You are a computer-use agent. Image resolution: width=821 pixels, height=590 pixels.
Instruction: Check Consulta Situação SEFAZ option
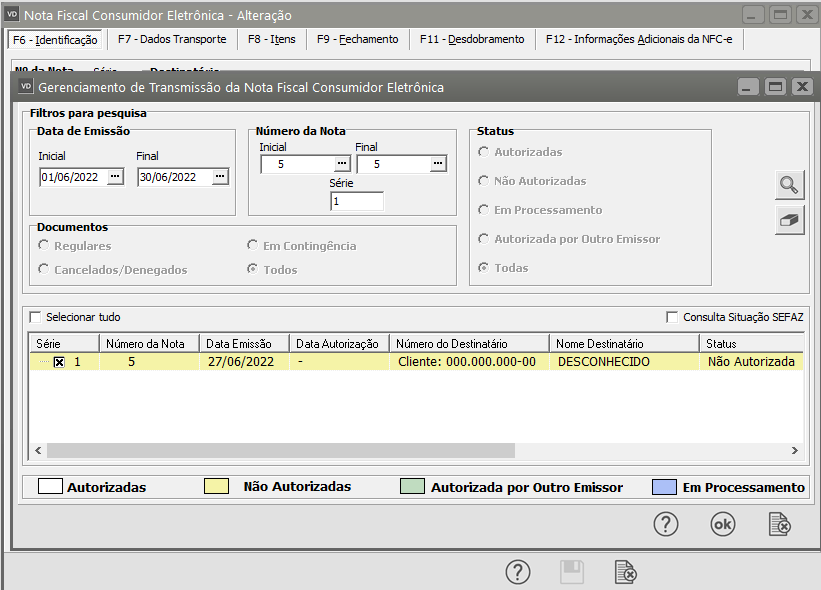pyautogui.click(x=673, y=317)
